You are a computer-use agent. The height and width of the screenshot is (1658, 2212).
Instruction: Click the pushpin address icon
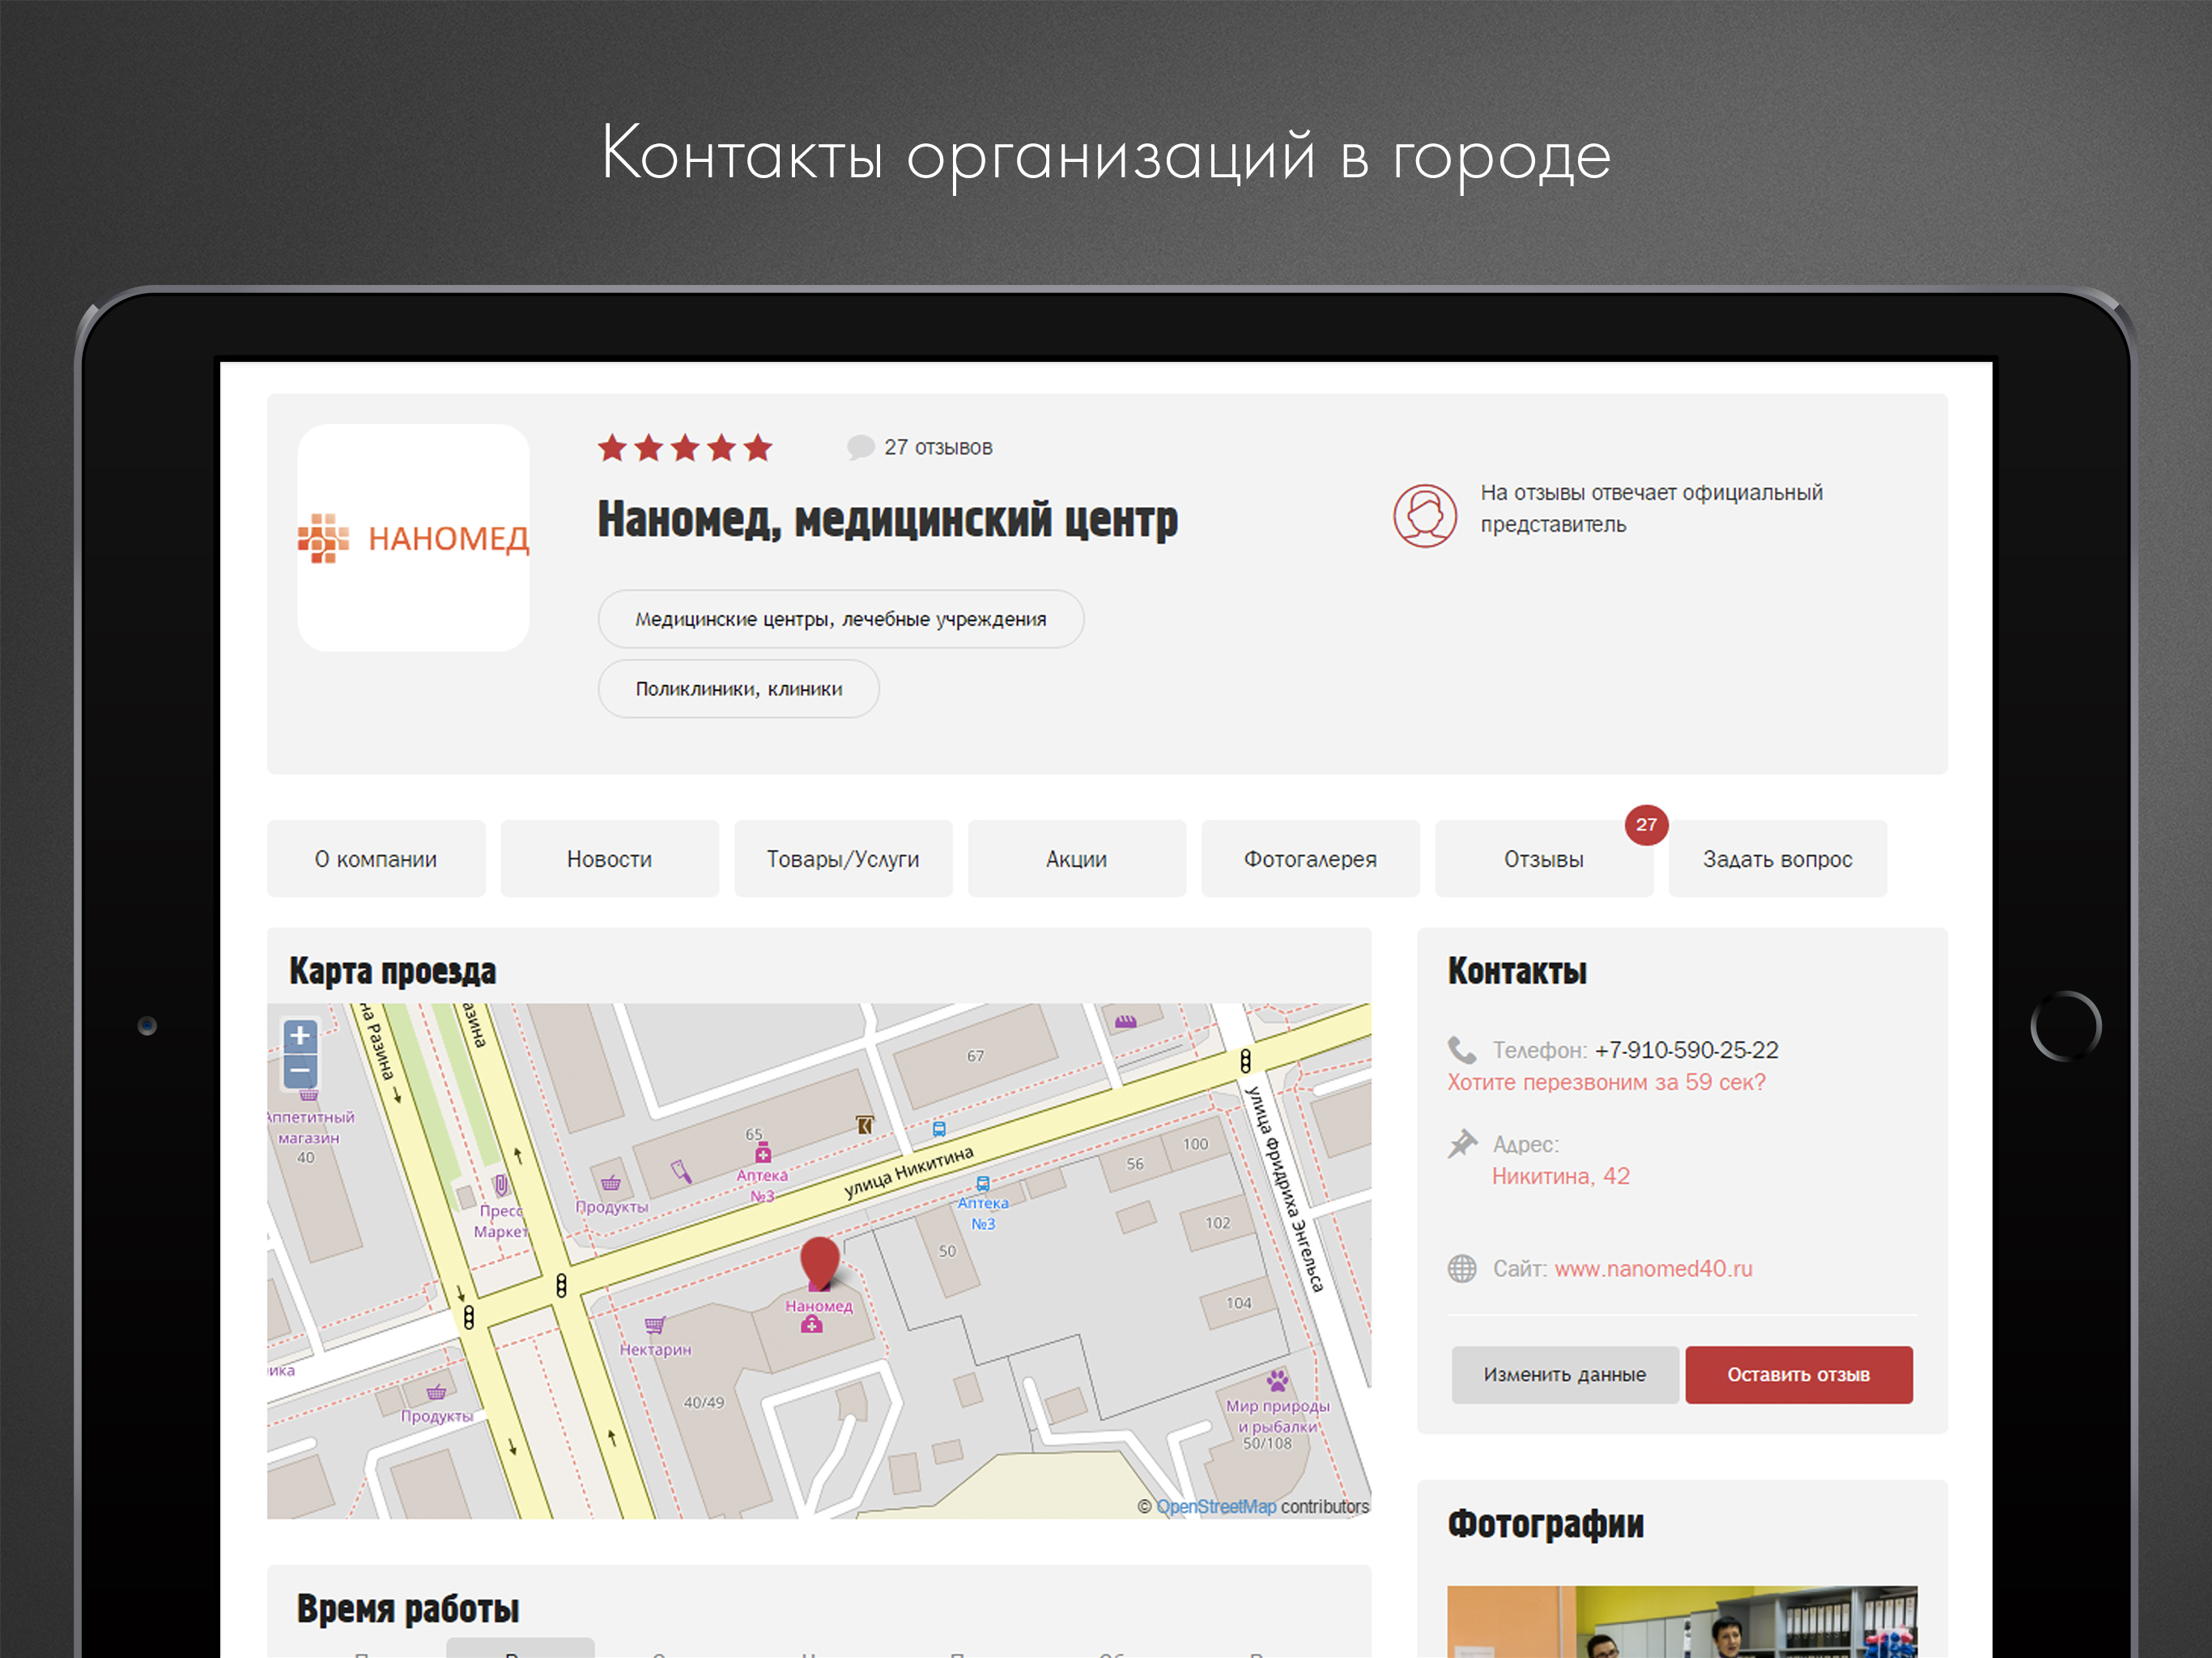pos(1462,1144)
